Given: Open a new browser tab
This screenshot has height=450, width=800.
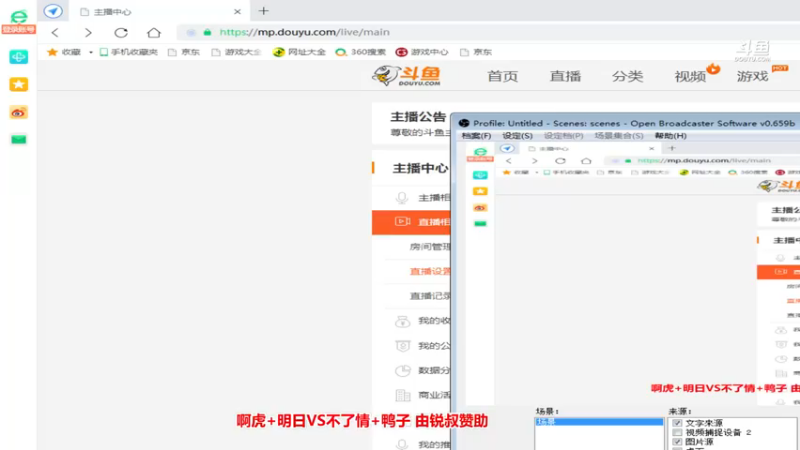Looking at the screenshot, I should [263, 11].
